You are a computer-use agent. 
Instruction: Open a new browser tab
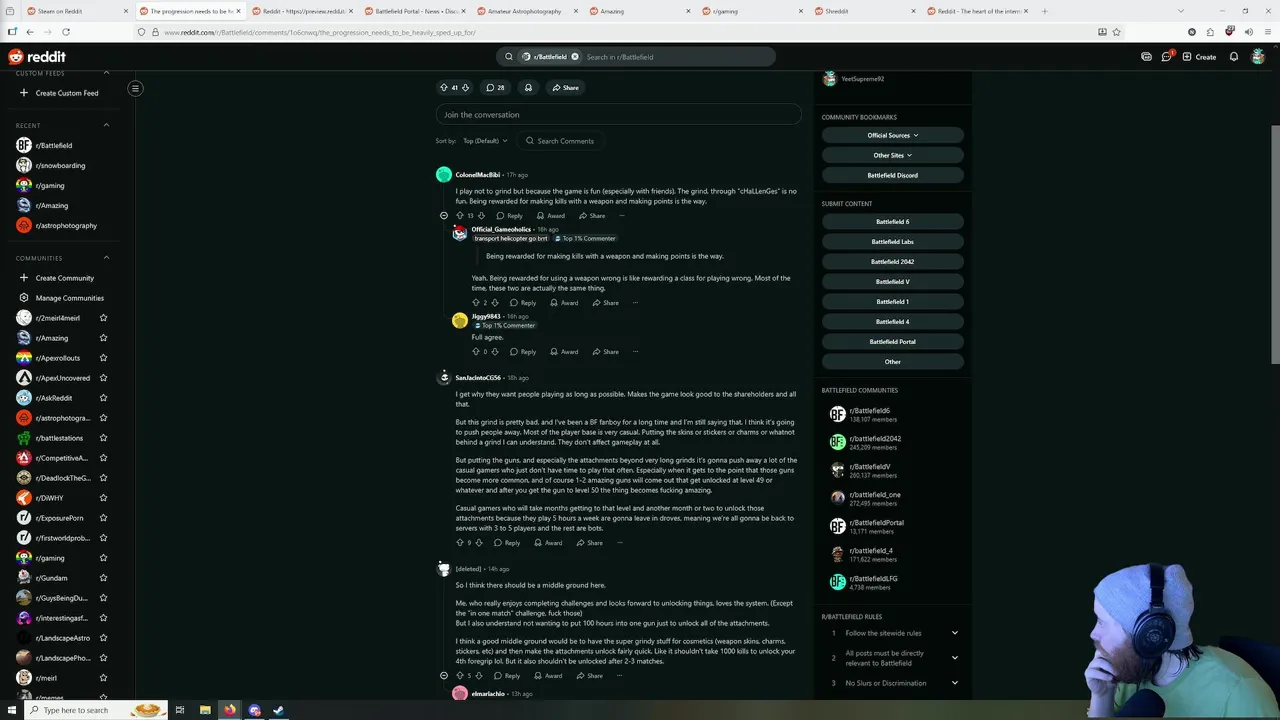pyautogui.click(x=1044, y=11)
